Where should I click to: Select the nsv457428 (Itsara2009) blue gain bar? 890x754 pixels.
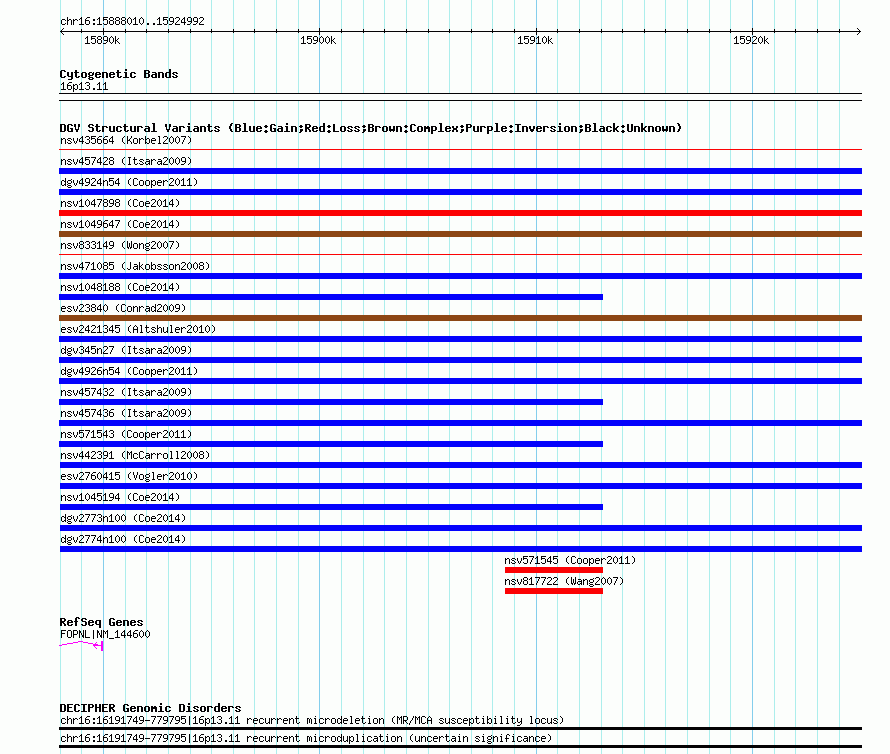(460, 171)
